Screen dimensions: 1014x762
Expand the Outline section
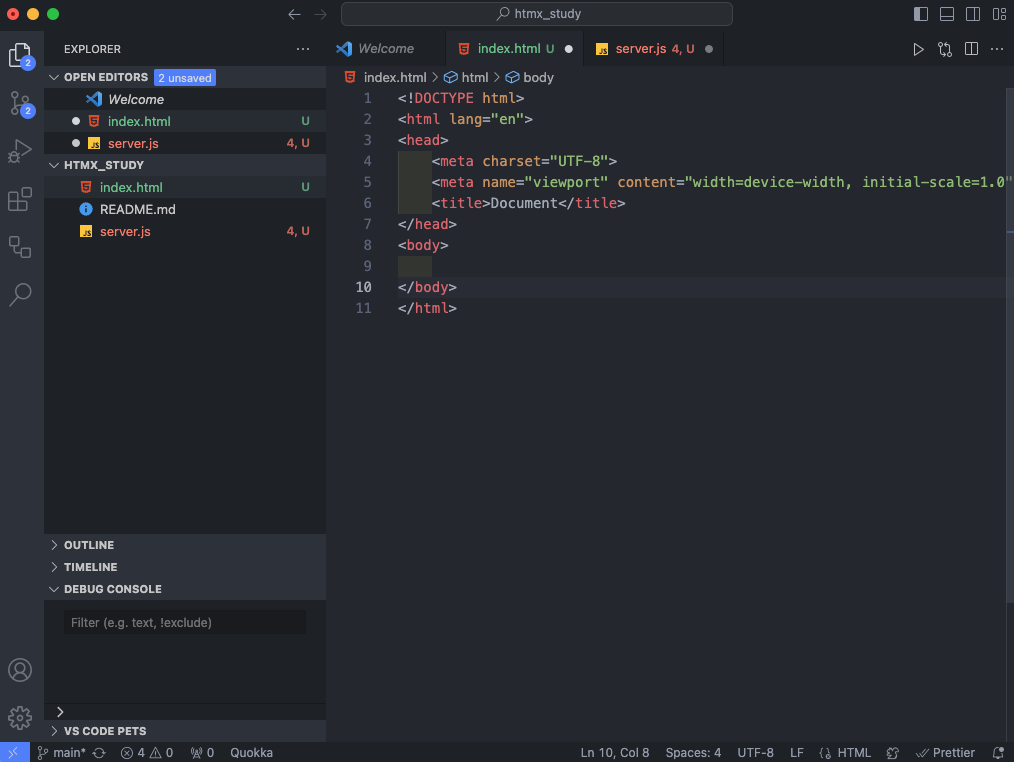(54, 545)
